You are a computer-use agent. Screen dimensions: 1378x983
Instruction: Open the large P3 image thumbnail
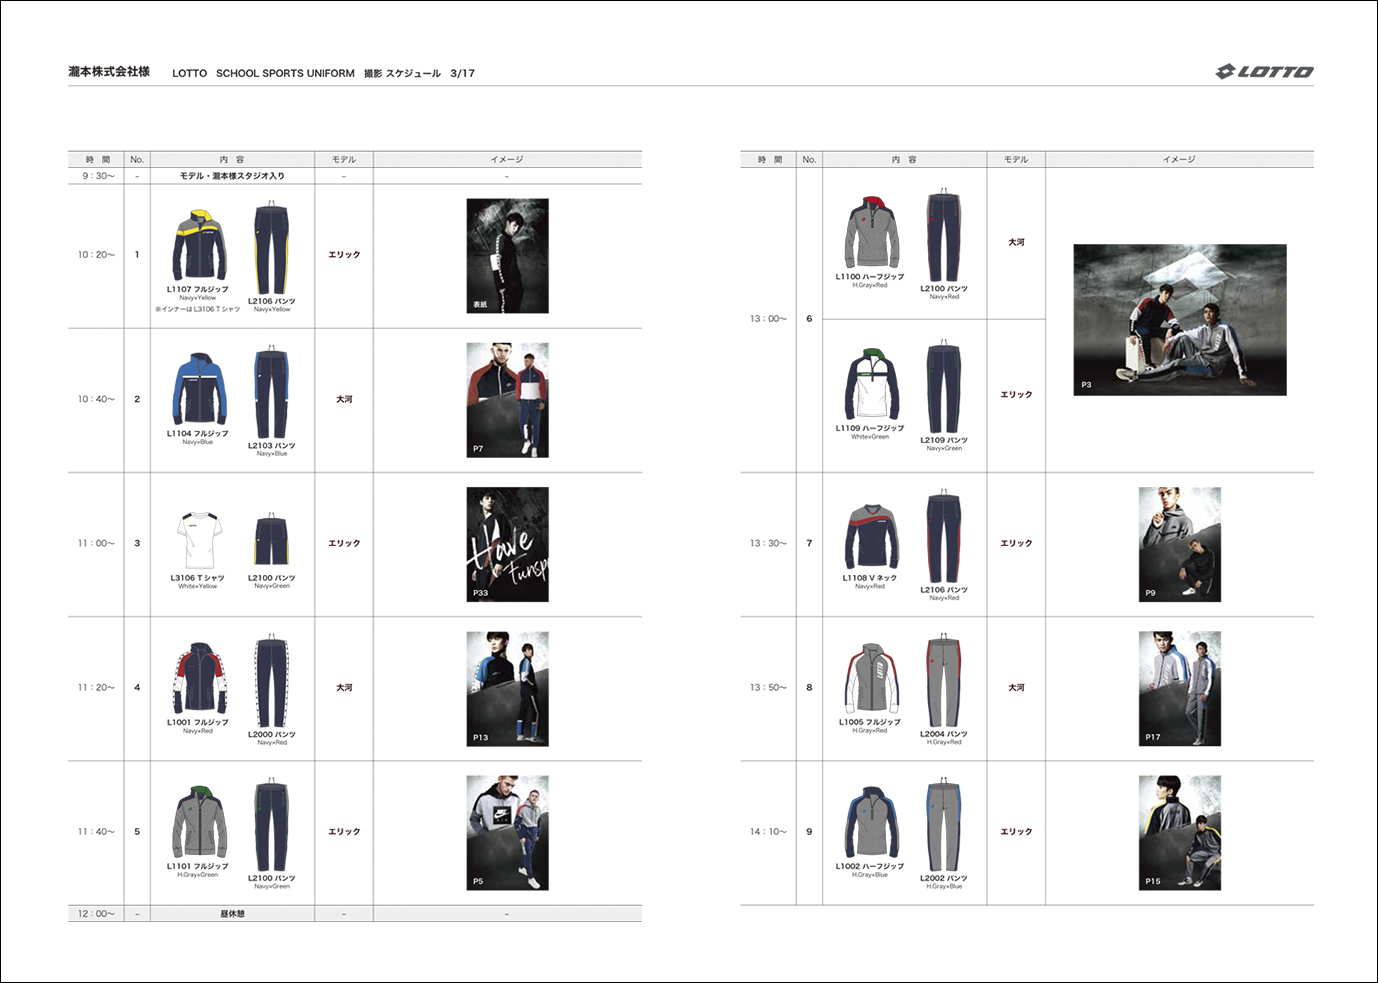[1180, 320]
